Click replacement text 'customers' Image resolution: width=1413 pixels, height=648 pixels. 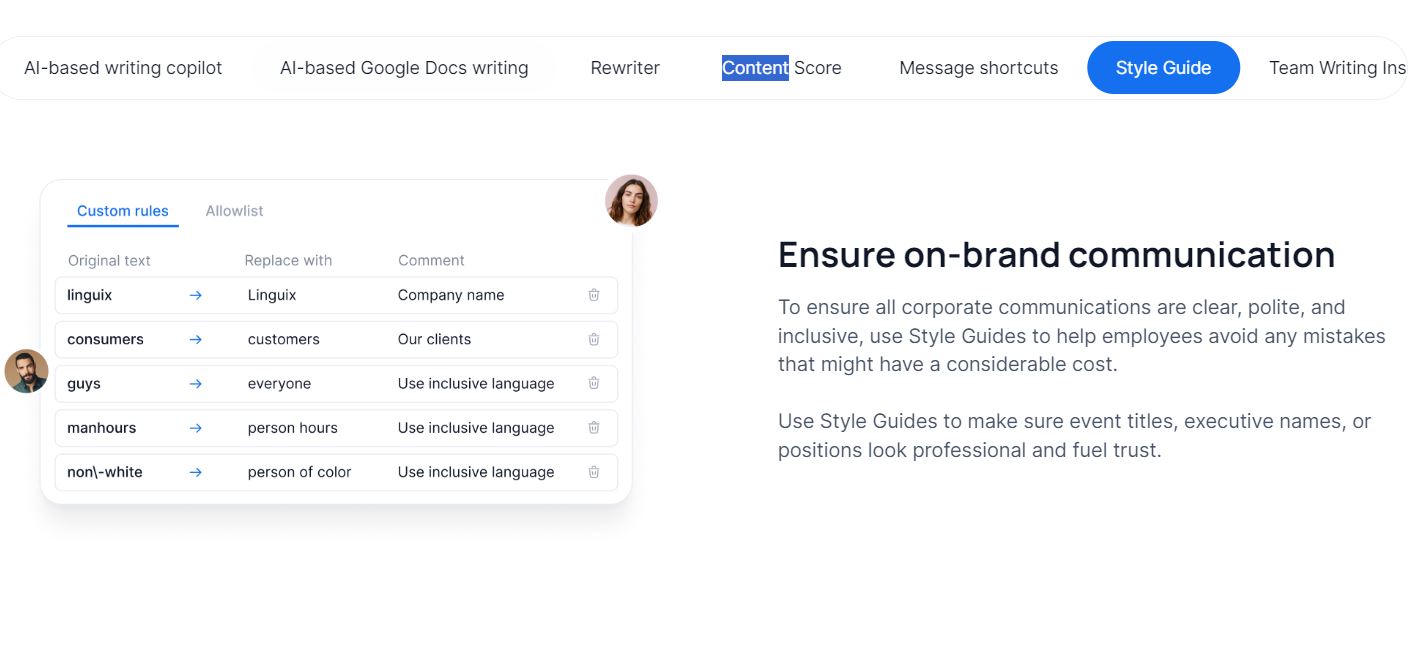(x=284, y=339)
